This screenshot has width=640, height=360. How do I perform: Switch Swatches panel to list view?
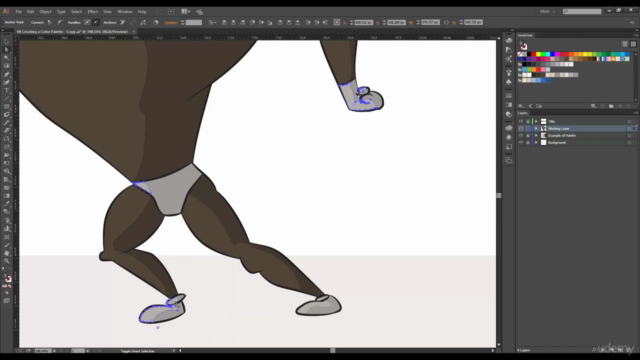pyautogui.click(x=625, y=44)
